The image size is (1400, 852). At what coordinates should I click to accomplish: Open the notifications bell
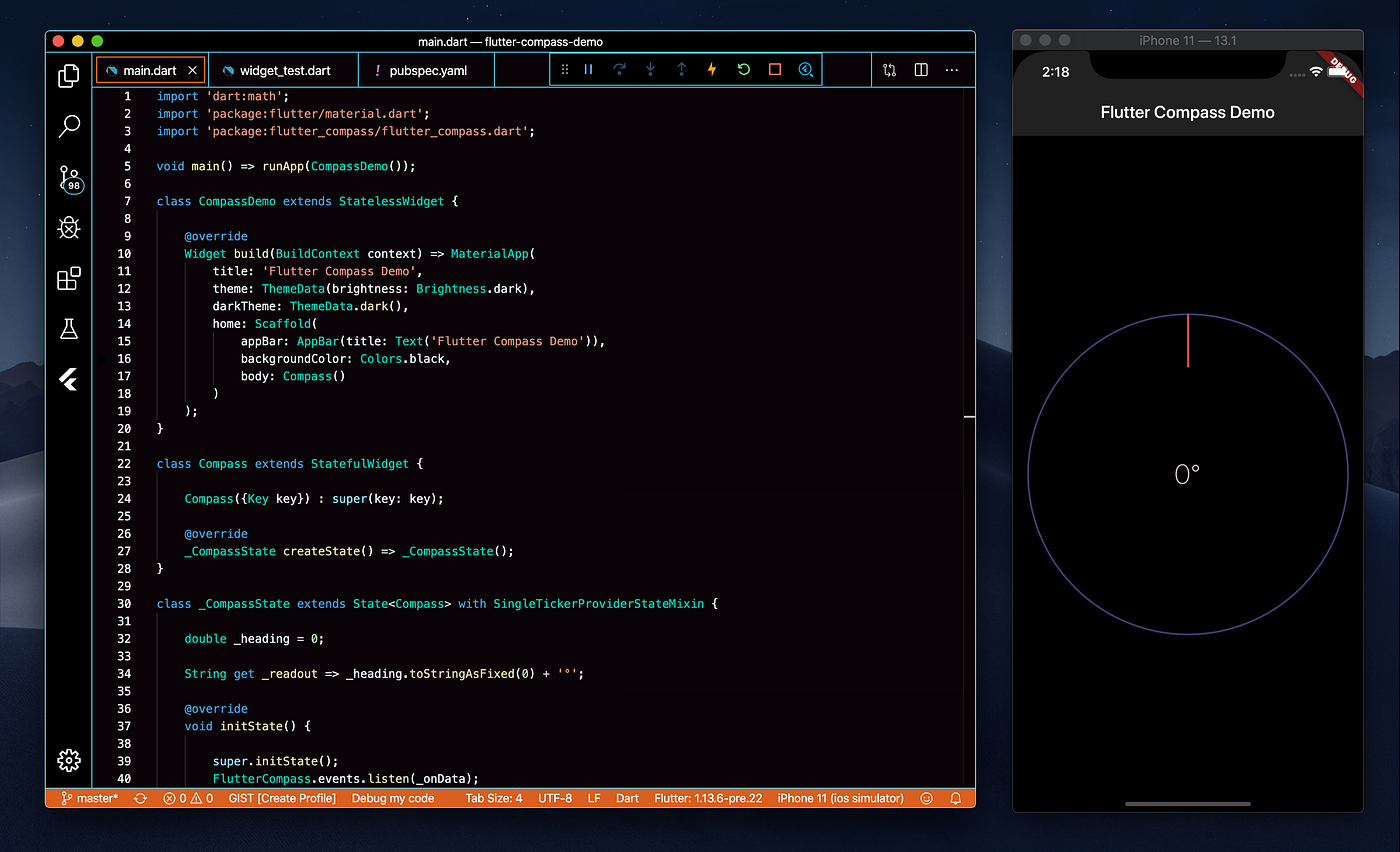point(955,798)
